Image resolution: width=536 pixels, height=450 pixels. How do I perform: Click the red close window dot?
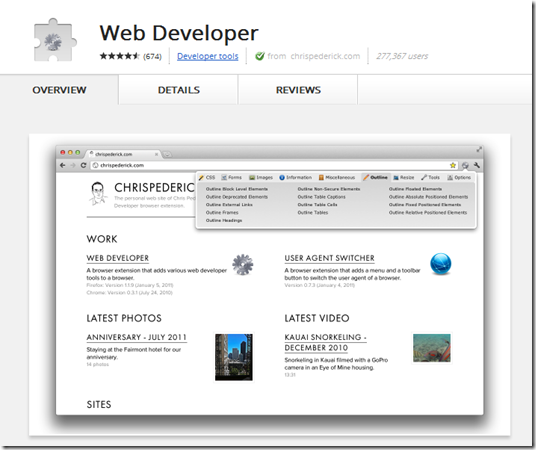63,153
